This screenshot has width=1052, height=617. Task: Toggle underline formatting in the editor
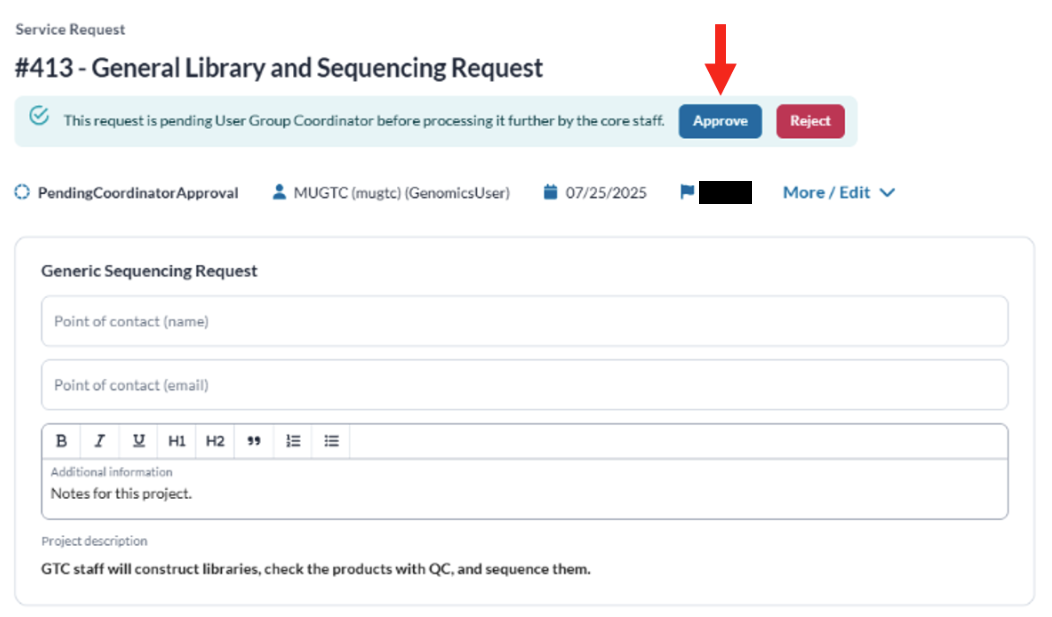click(139, 441)
